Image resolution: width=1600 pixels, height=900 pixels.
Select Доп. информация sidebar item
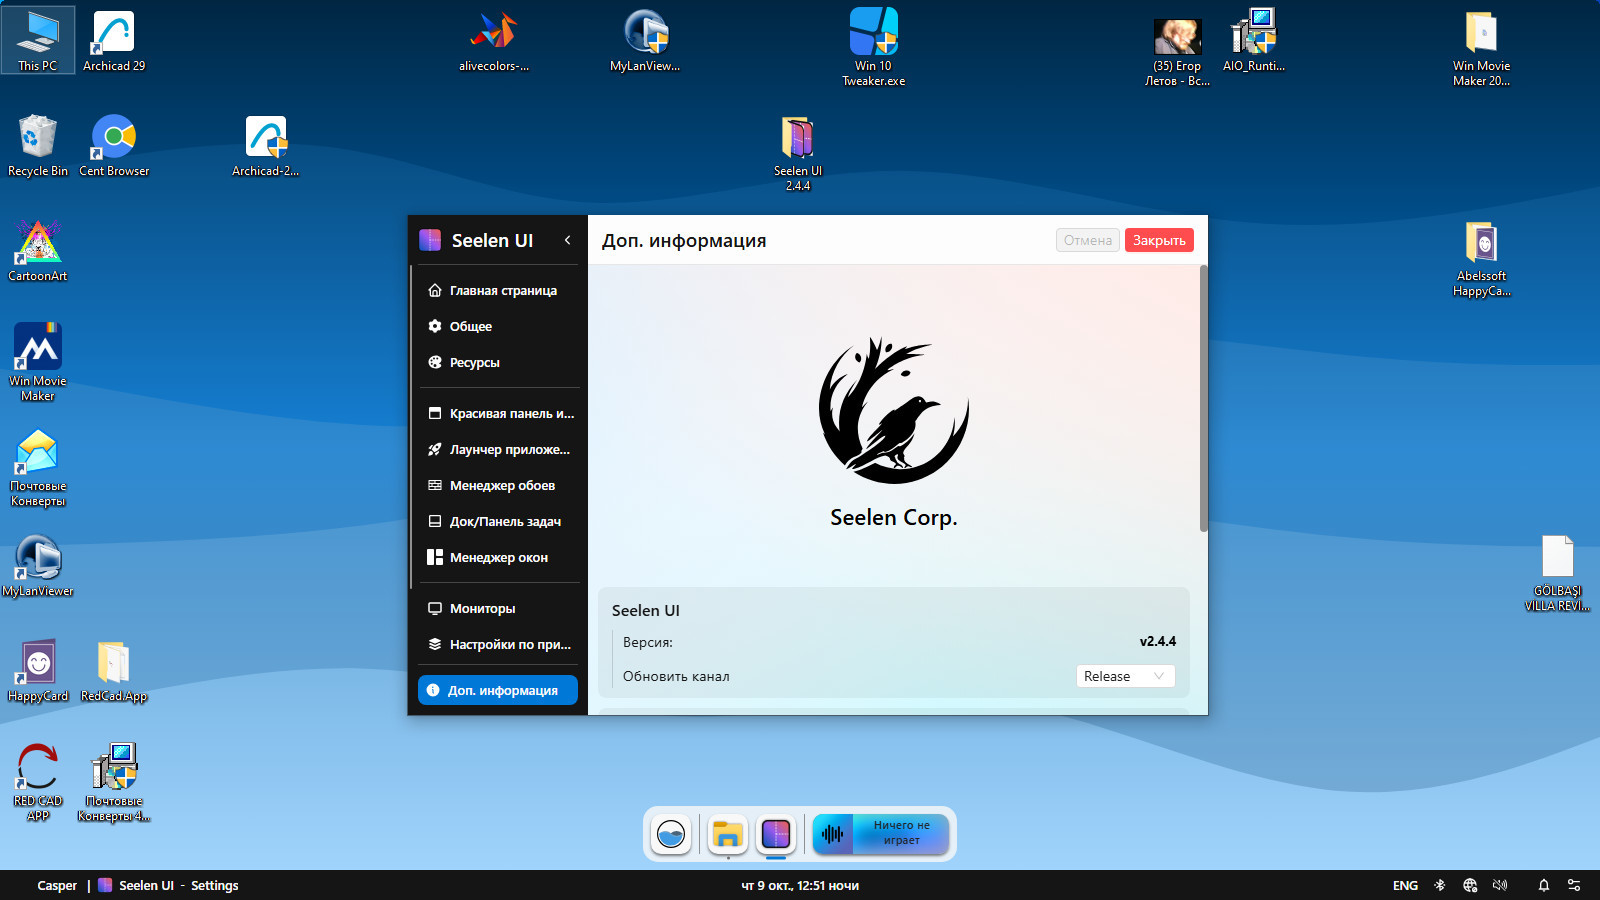coord(498,690)
